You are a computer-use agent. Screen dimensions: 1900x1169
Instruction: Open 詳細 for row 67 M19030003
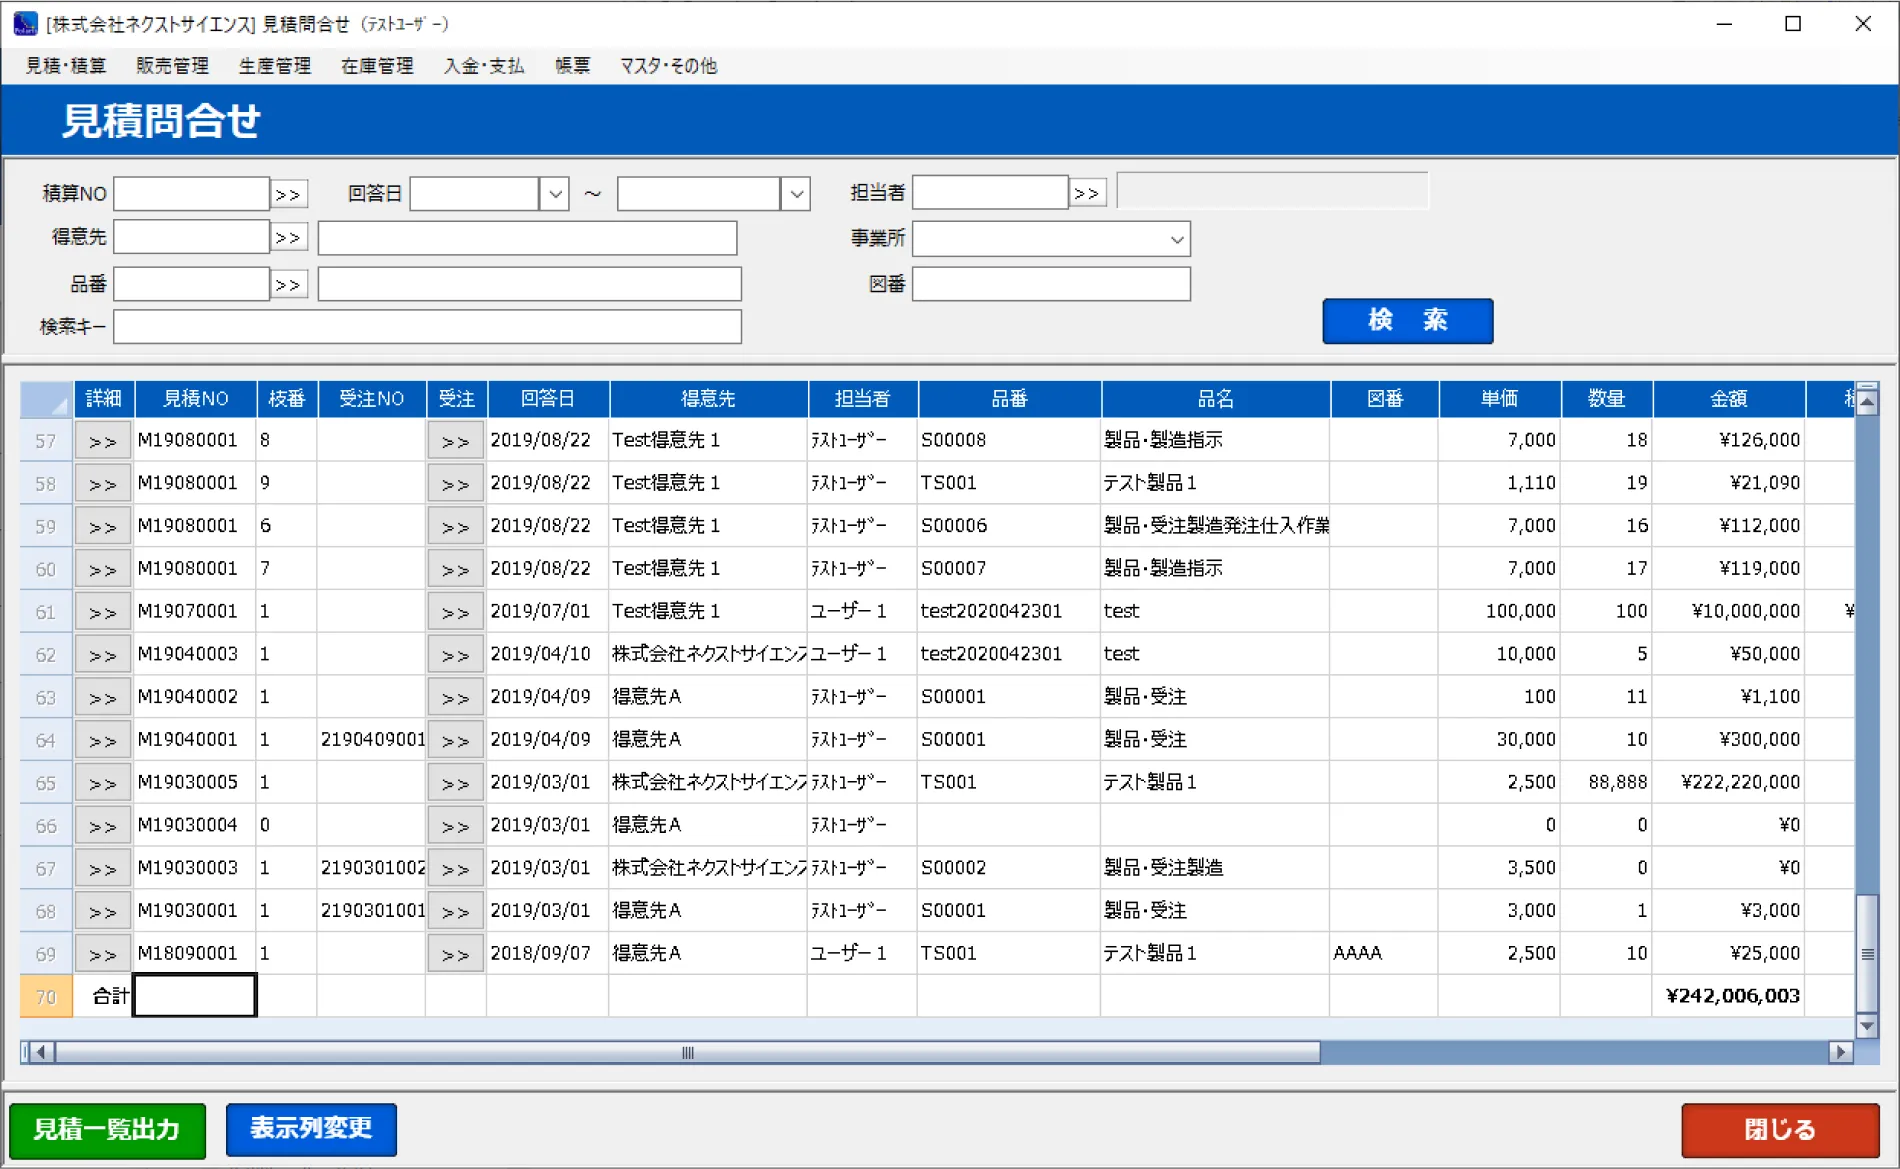103,869
